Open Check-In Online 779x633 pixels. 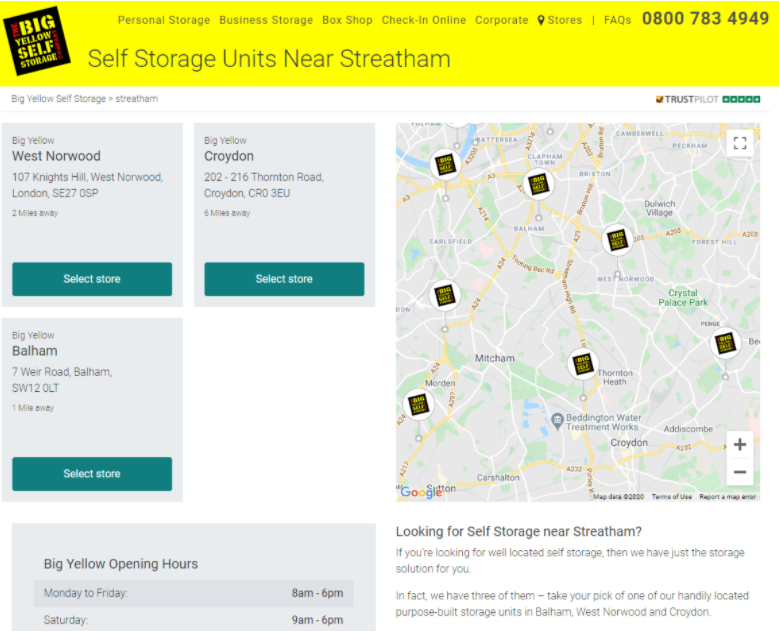pyautogui.click(x=424, y=20)
